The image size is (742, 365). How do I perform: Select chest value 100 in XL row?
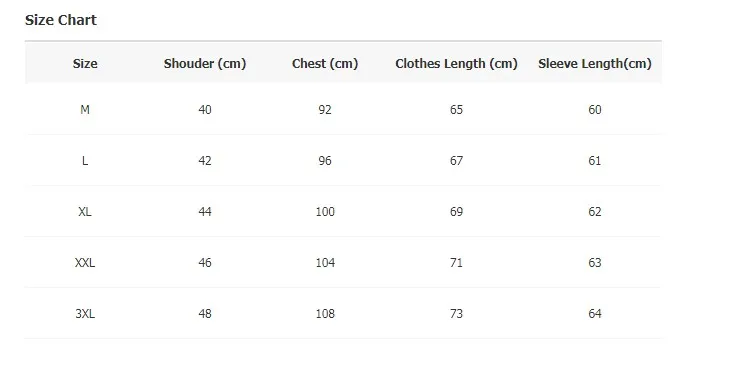tap(325, 212)
